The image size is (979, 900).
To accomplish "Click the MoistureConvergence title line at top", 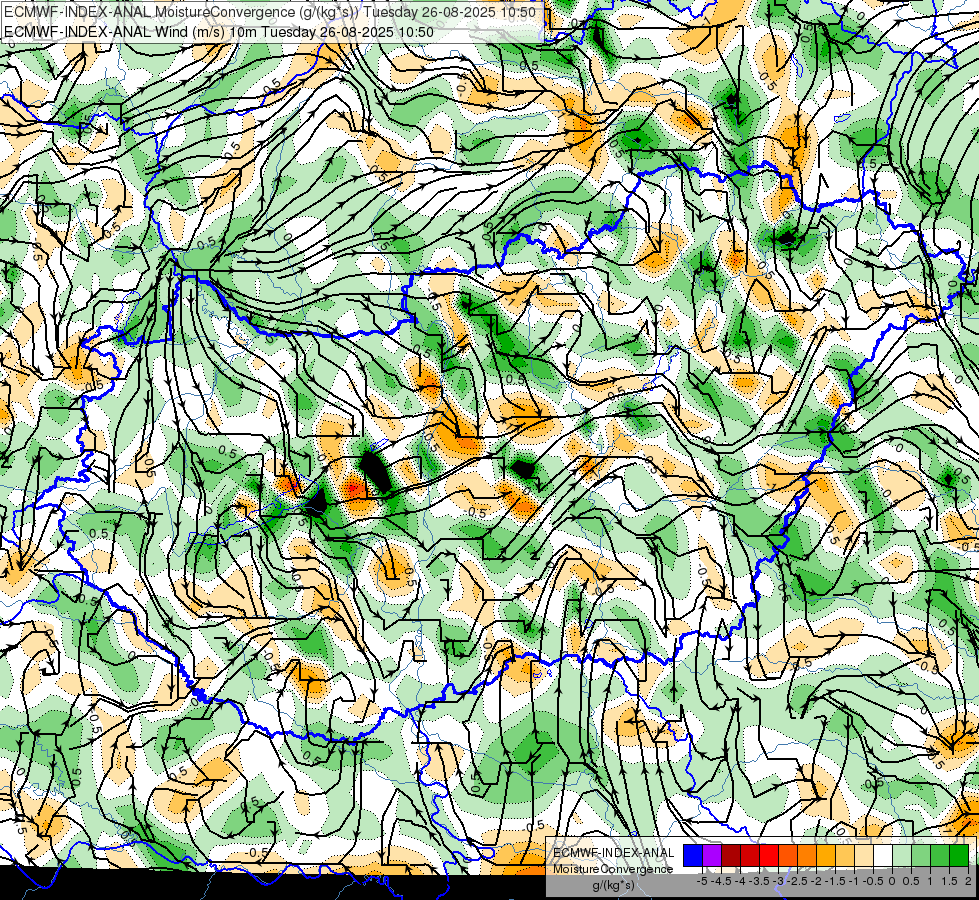I will (270, 12).
